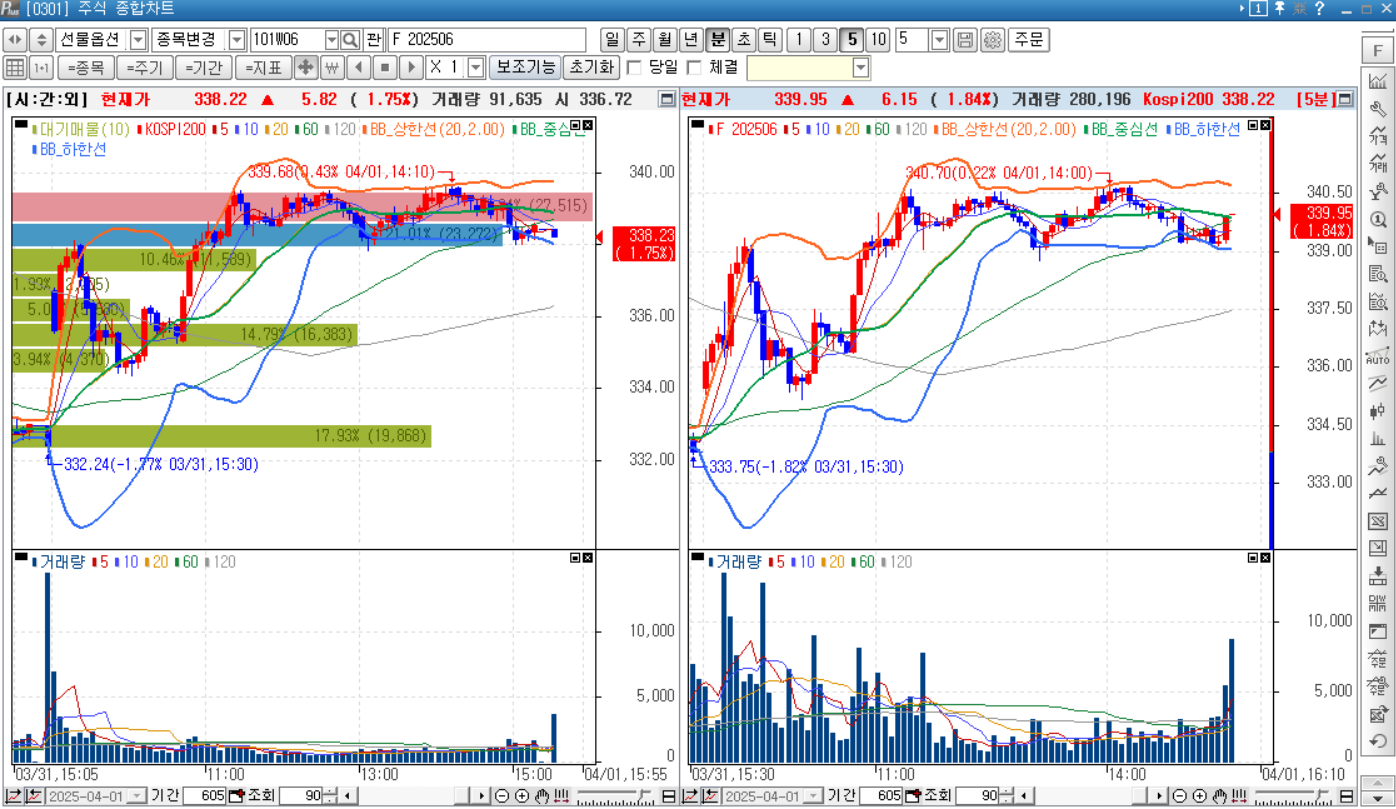Check the 체결 checkbox
Image resolution: width=1396 pixels, height=809 pixels.
point(692,67)
